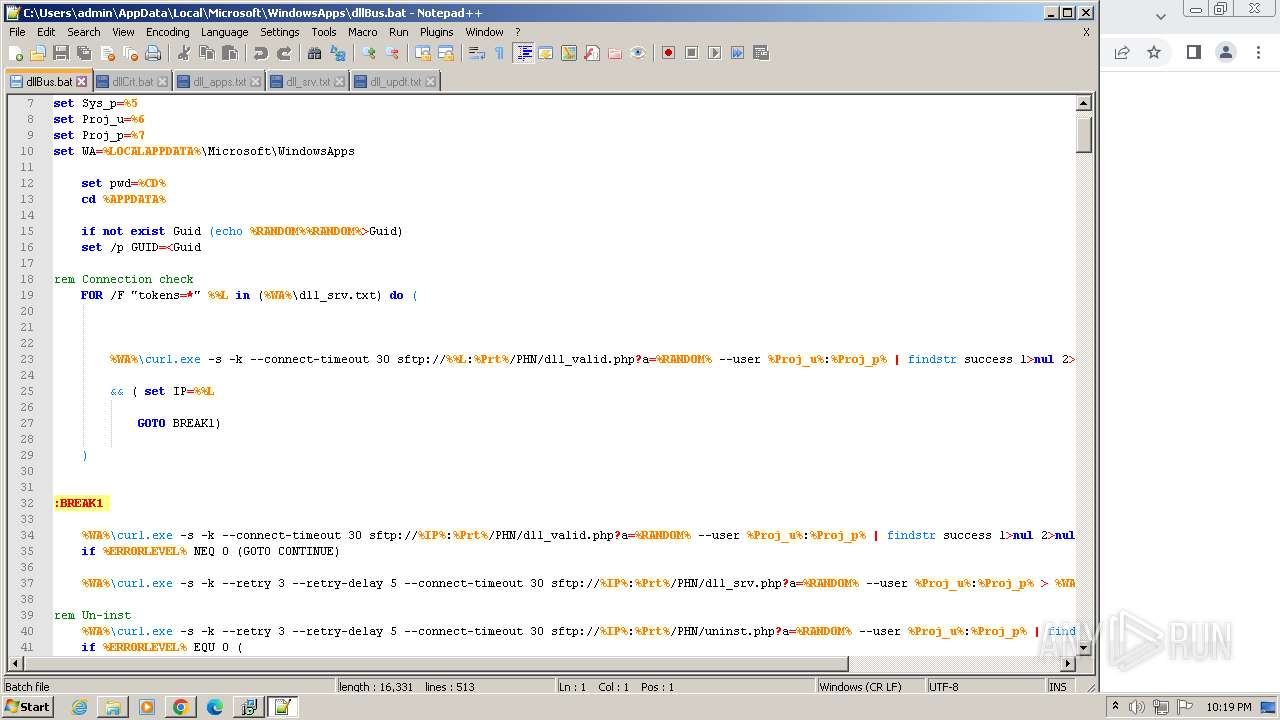Play back the recorded macro

[714, 53]
